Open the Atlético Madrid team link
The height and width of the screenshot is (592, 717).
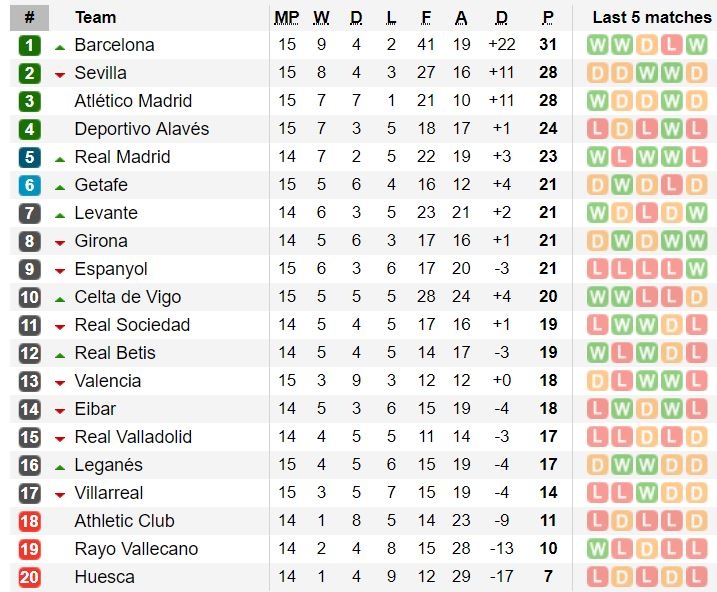pyautogui.click(x=133, y=101)
